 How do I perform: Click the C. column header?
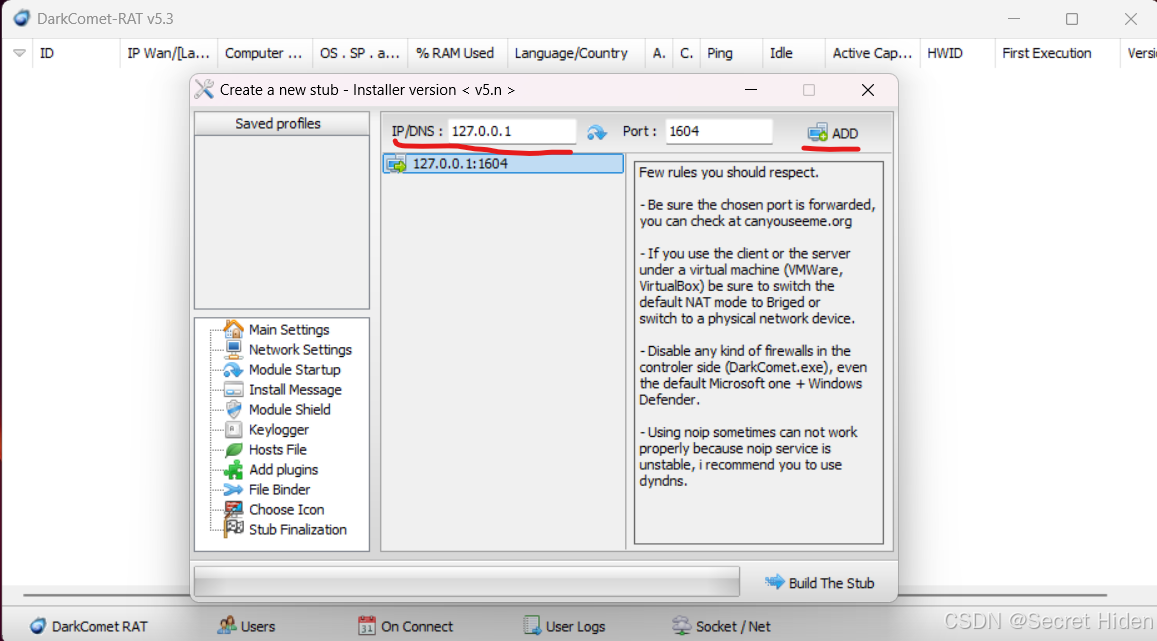click(686, 53)
